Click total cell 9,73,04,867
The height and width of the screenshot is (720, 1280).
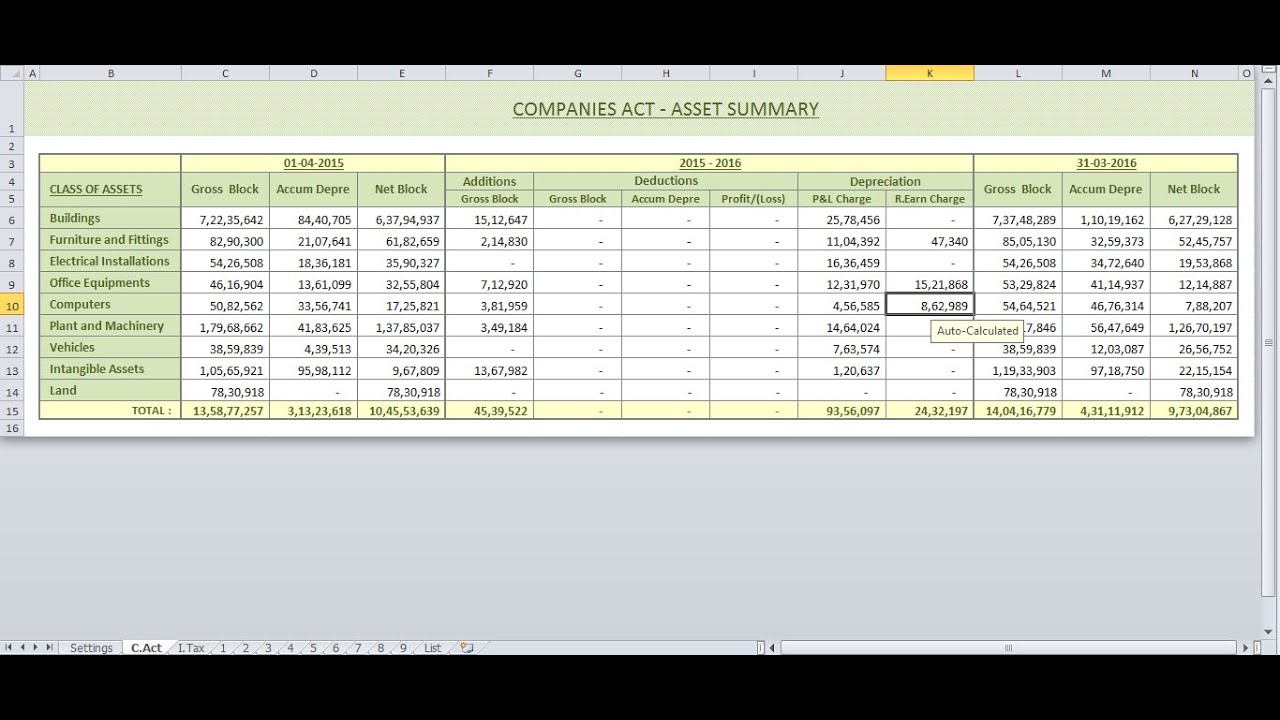(1194, 411)
